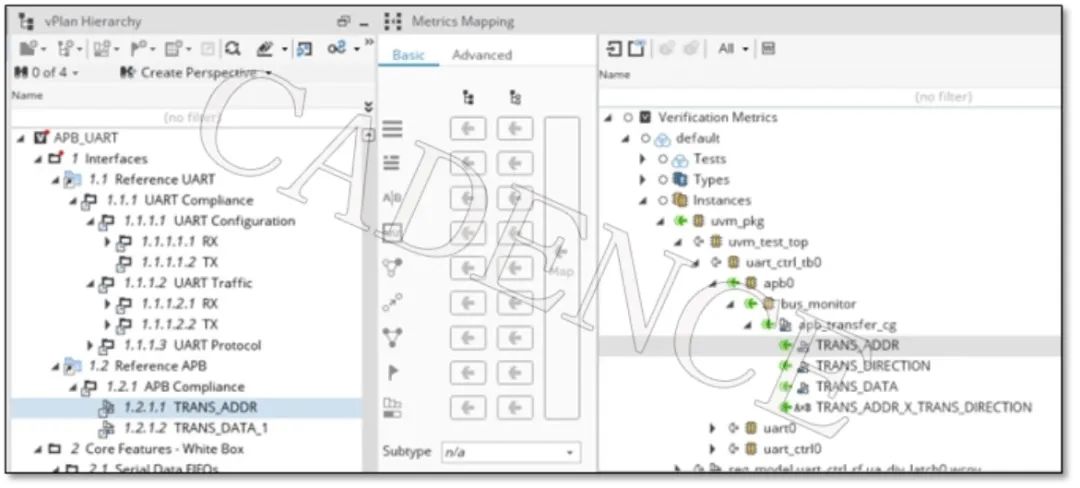1080x488 pixels.
Task: Click the table icon right of All dropdown
Action: click(768, 48)
